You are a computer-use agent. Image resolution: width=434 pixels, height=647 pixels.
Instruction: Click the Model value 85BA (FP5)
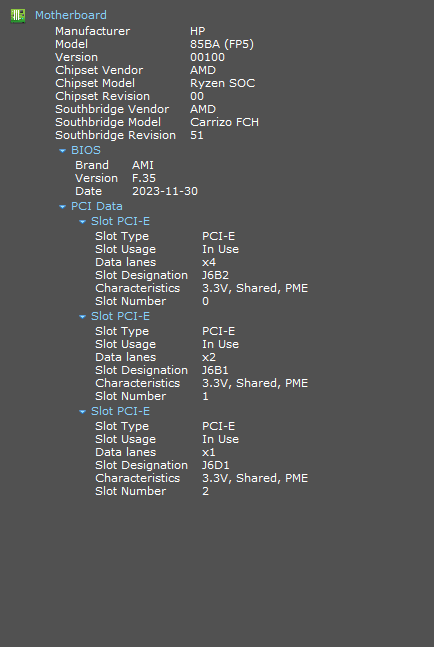tap(222, 44)
